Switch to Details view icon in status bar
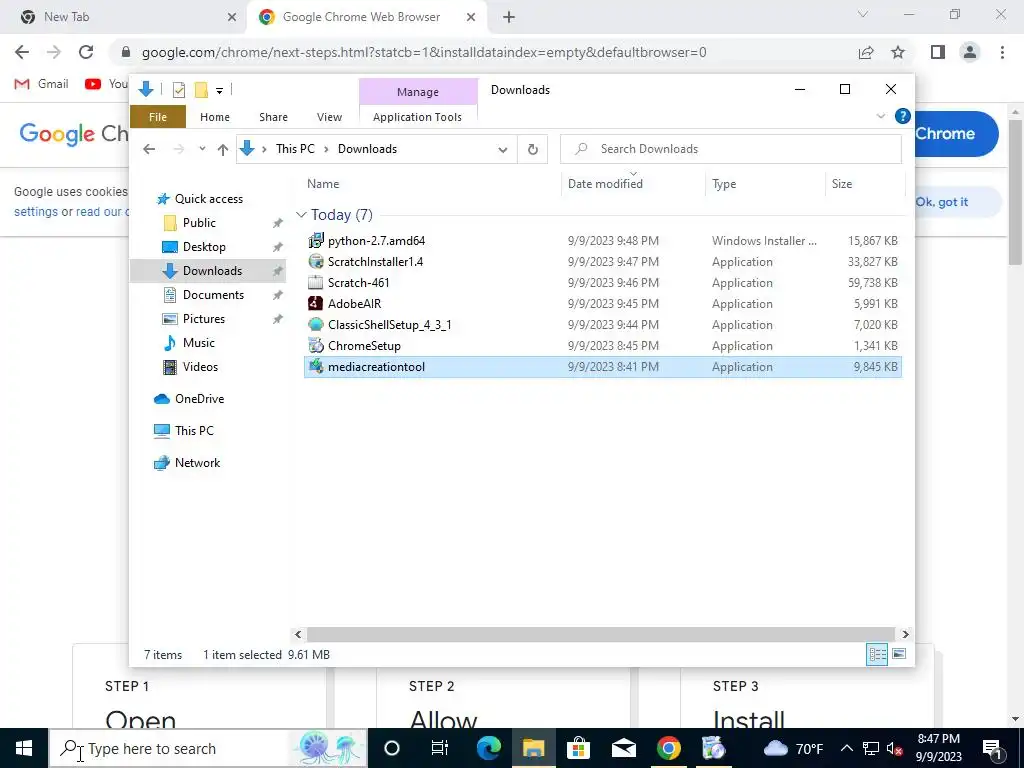This screenshot has width=1024, height=768. 876,654
